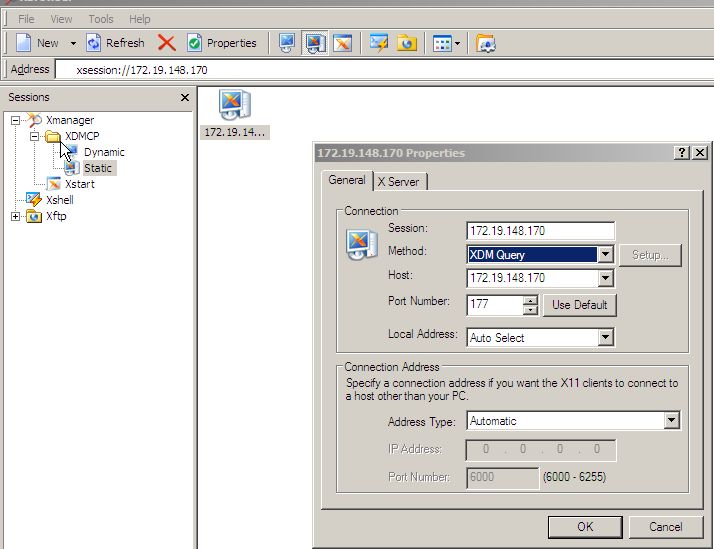
Task: Open the Help menu
Action: [139, 19]
